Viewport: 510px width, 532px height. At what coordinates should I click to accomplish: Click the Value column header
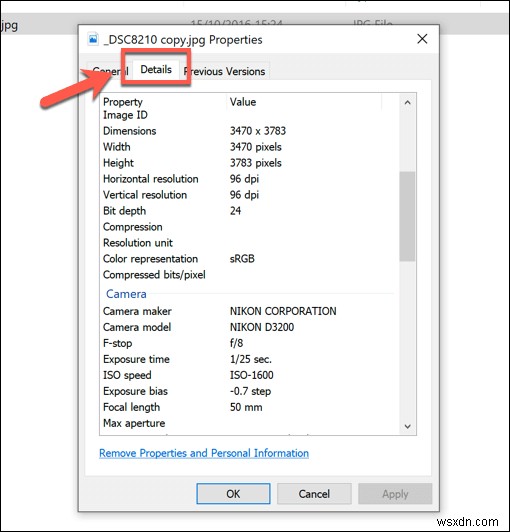[304, 102]
